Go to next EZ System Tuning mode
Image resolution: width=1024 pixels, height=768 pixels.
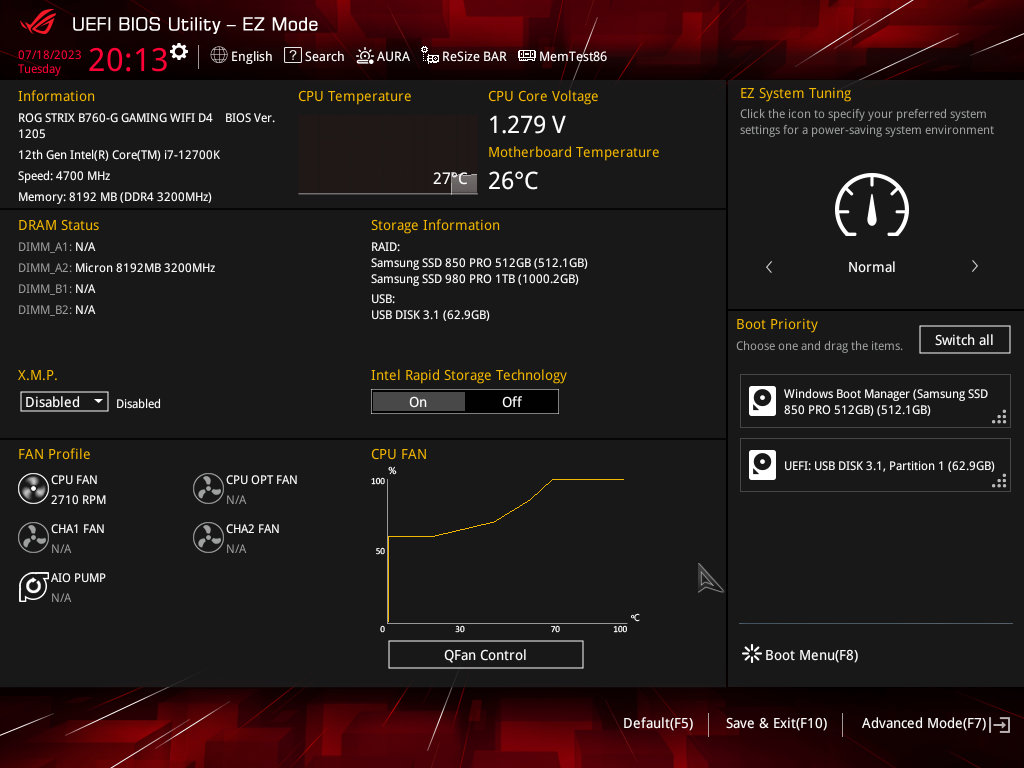[974, 266]
